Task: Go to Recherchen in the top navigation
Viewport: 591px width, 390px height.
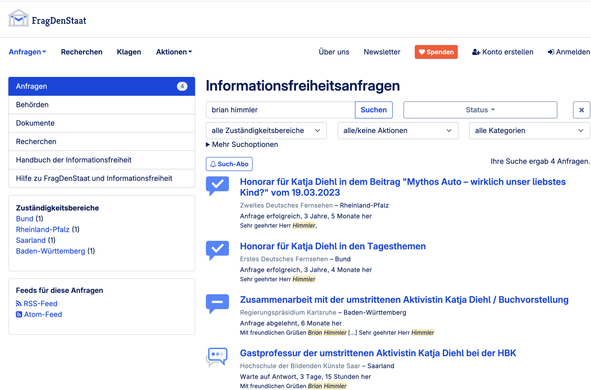Action: pos(81,52)
